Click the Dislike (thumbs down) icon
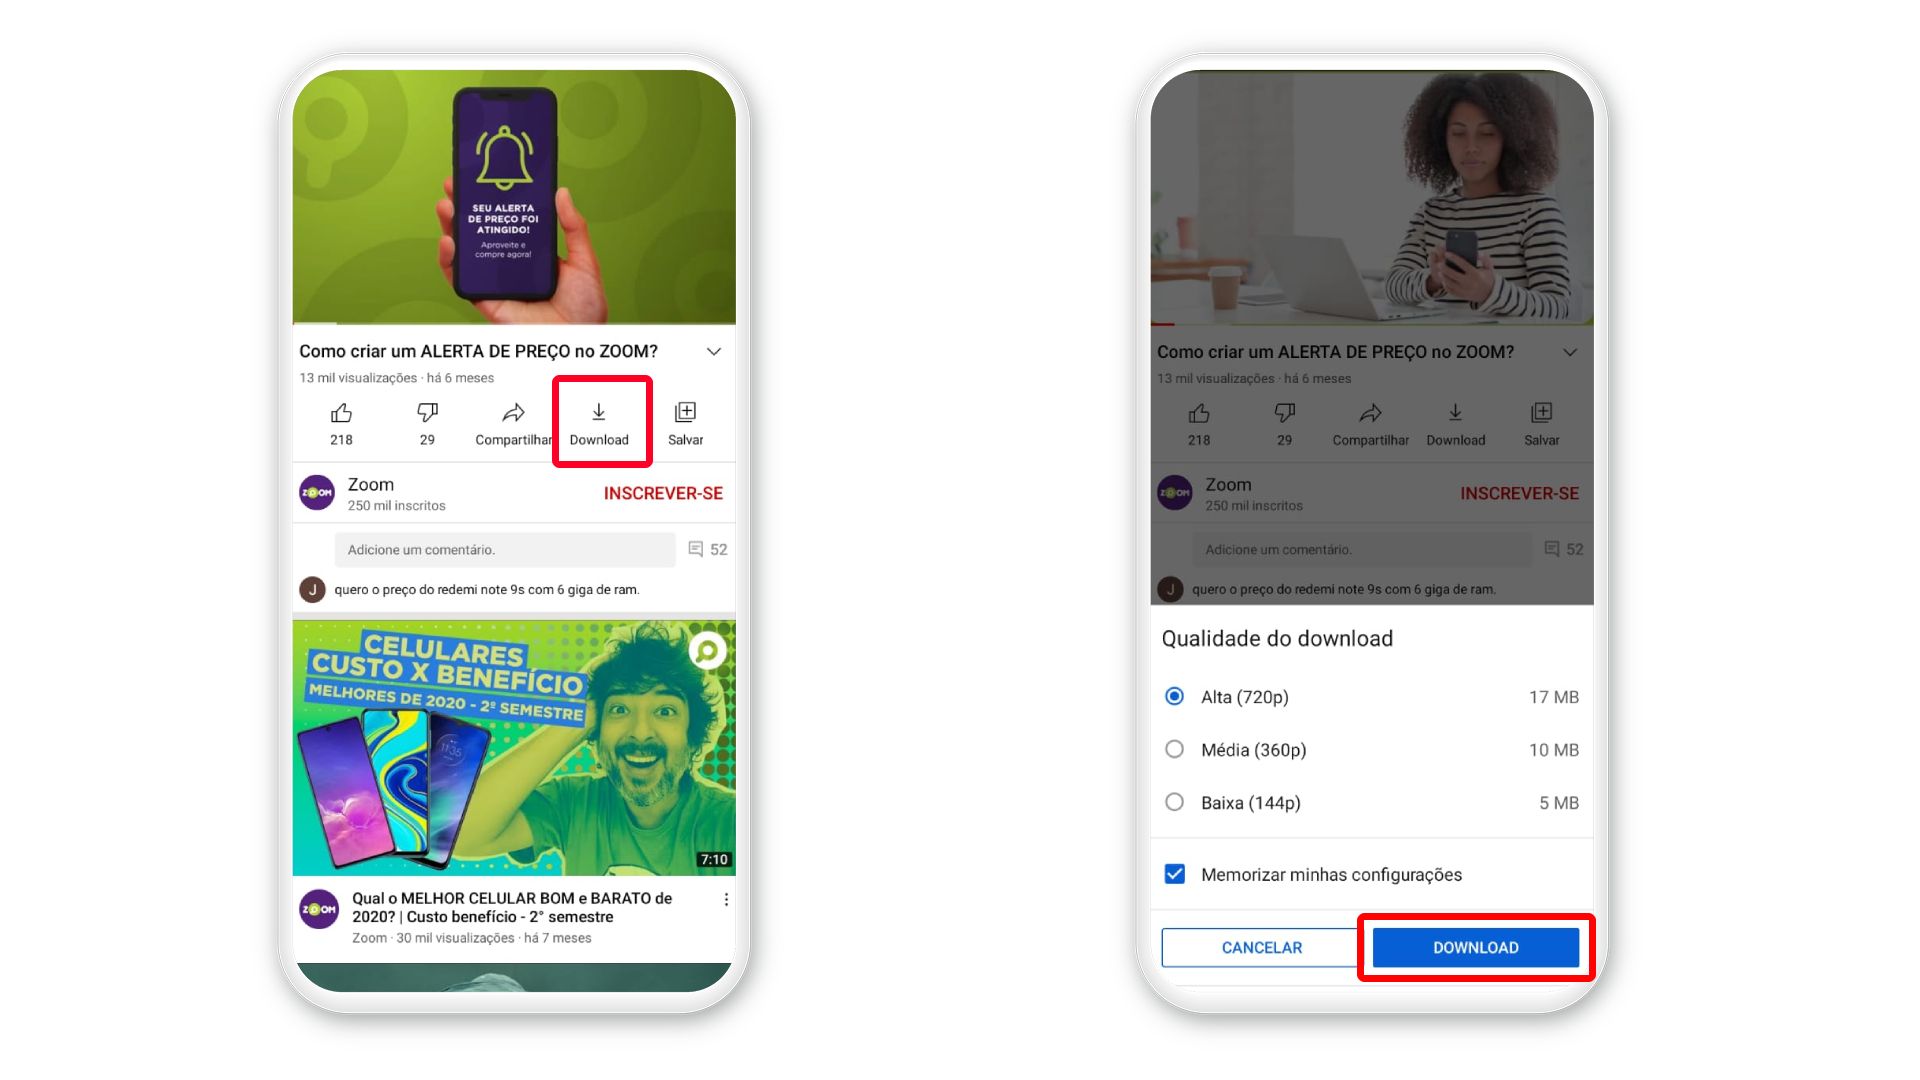 click(426, 411)
